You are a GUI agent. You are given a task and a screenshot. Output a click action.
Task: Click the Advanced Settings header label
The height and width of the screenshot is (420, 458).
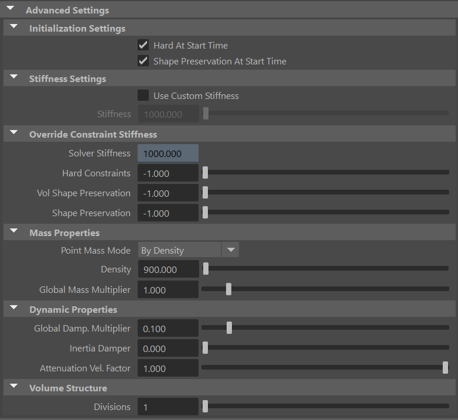(67, 10)
